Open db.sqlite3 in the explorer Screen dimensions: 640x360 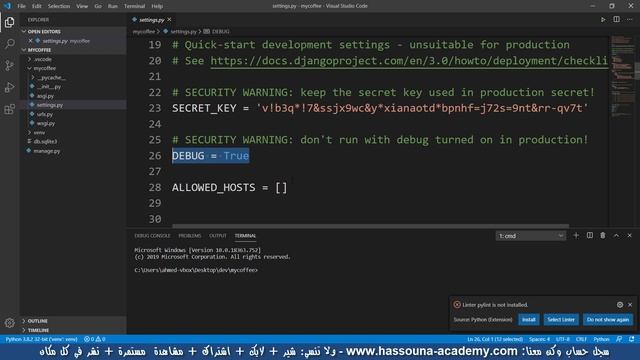pos(45,141)
